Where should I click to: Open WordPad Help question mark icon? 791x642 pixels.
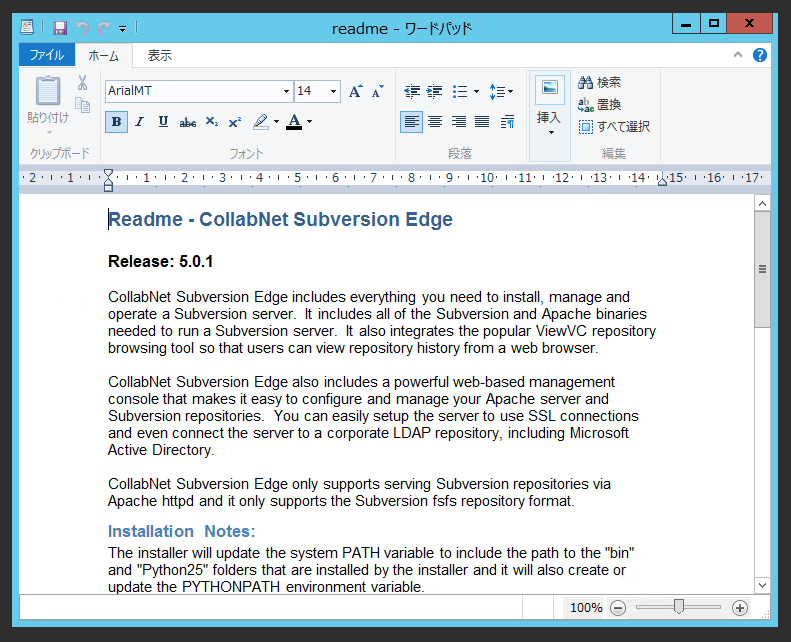[x=760, y=55]
